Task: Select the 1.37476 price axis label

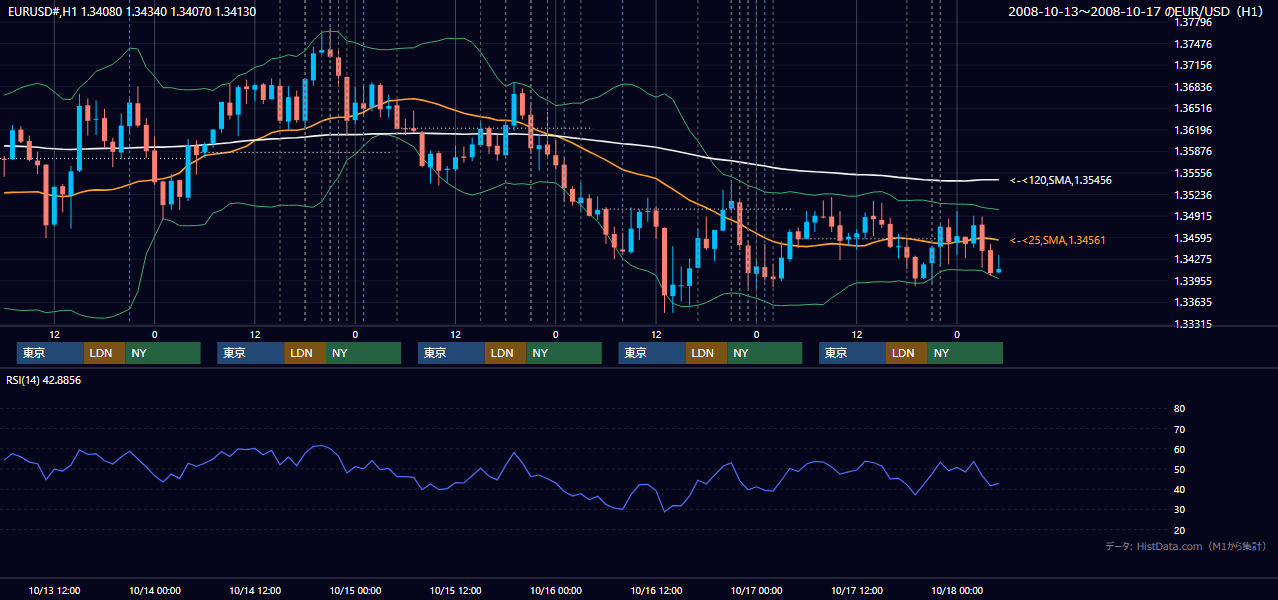Action: 1194,44
